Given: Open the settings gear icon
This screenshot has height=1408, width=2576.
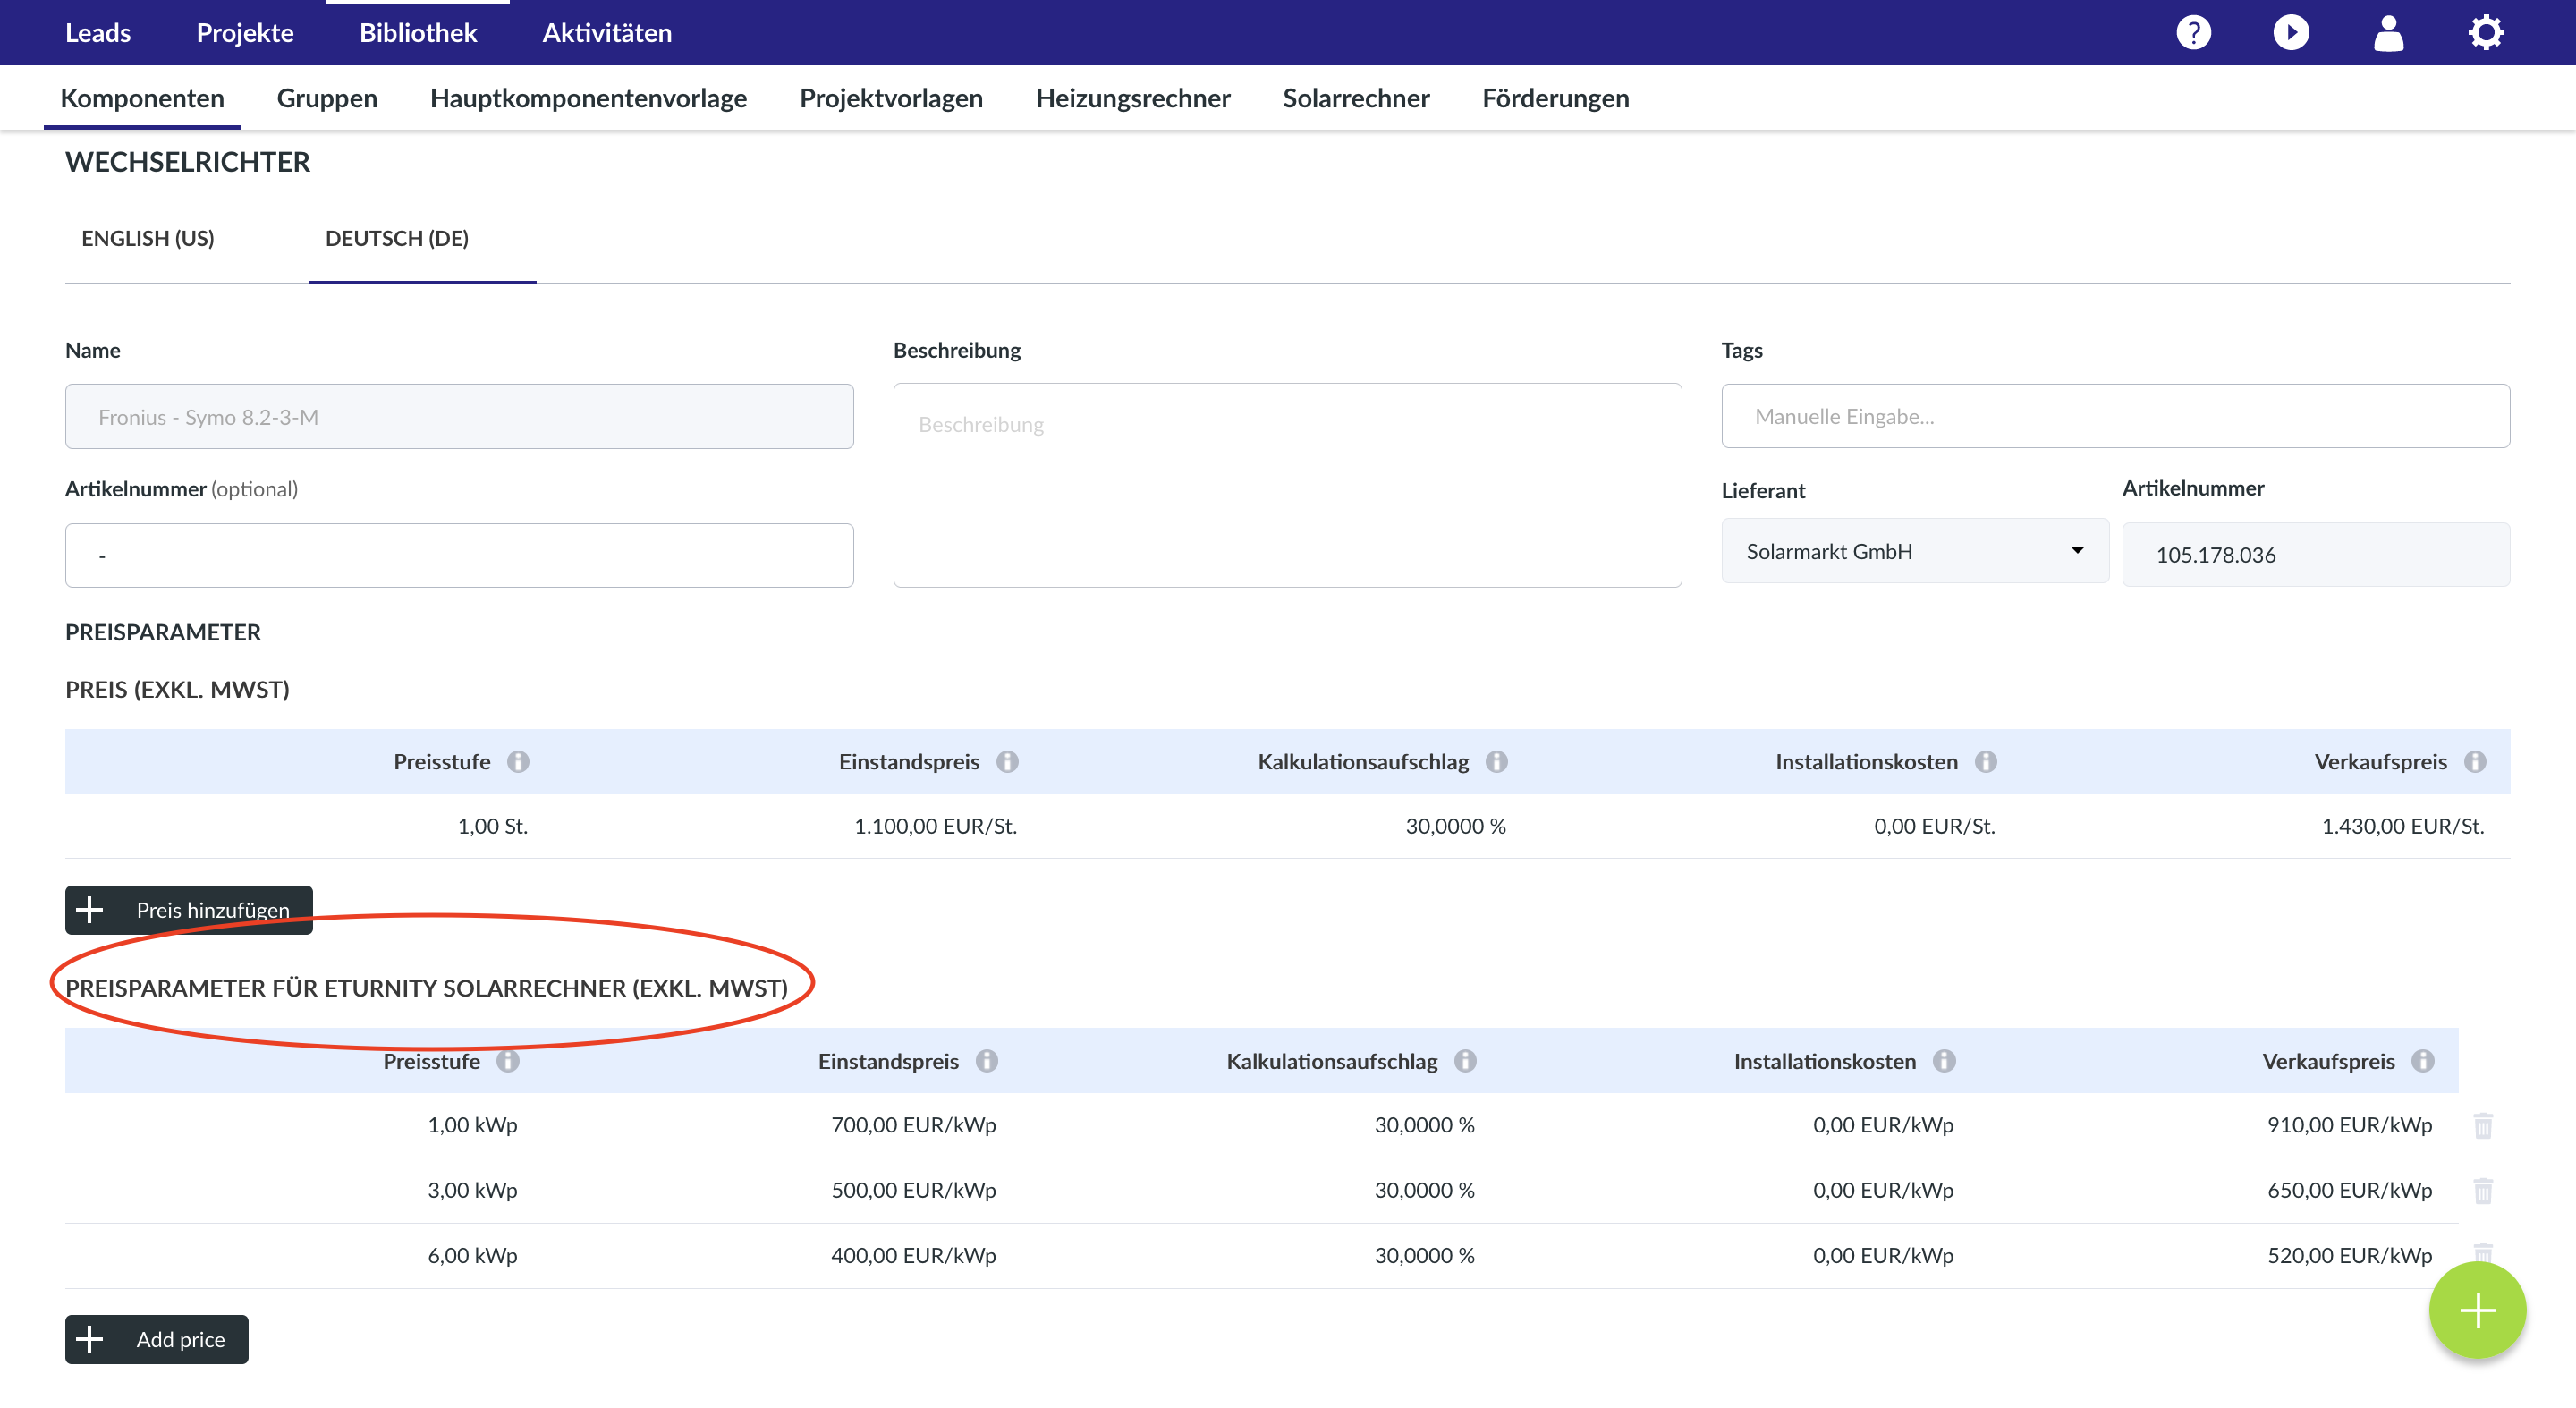Looking at the screenshot, I should coord(2485,32).
